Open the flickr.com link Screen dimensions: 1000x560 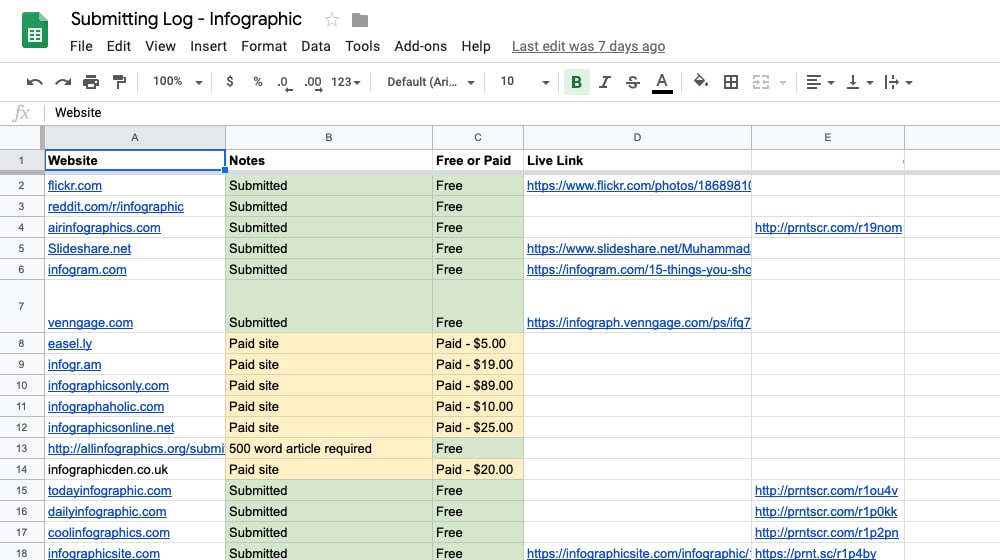(75, 186)
